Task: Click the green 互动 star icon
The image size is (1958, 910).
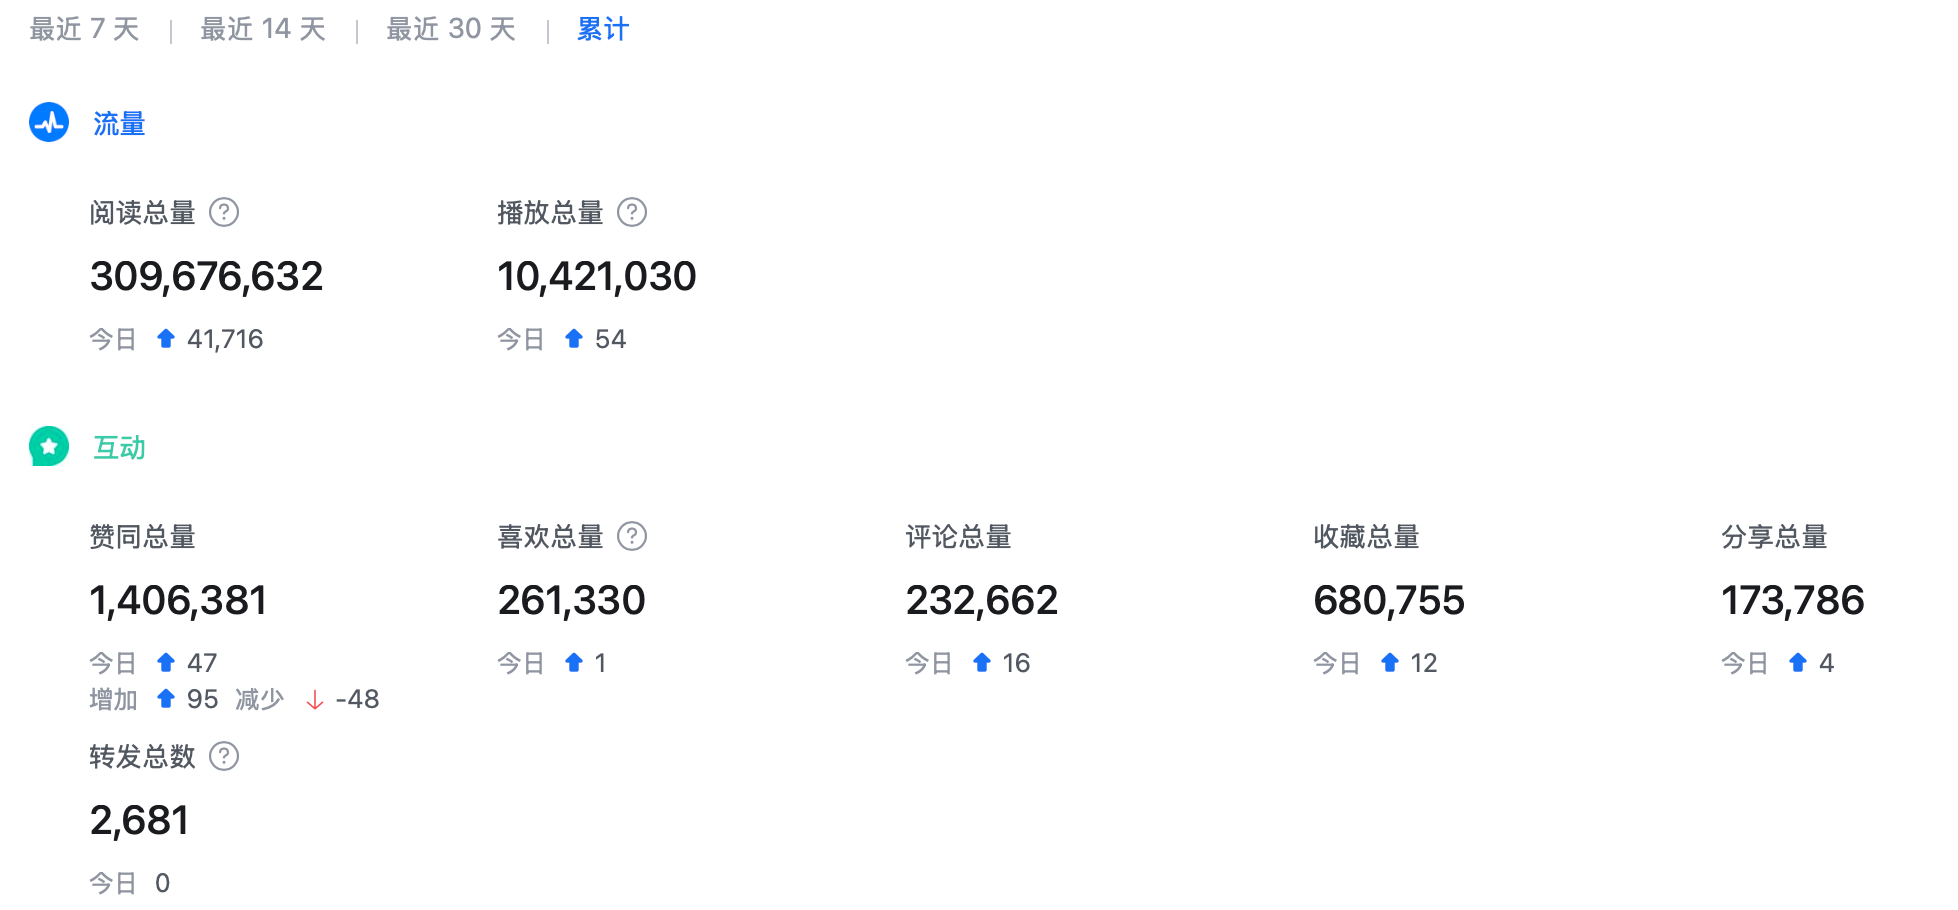Action: [x=49, y=447]
